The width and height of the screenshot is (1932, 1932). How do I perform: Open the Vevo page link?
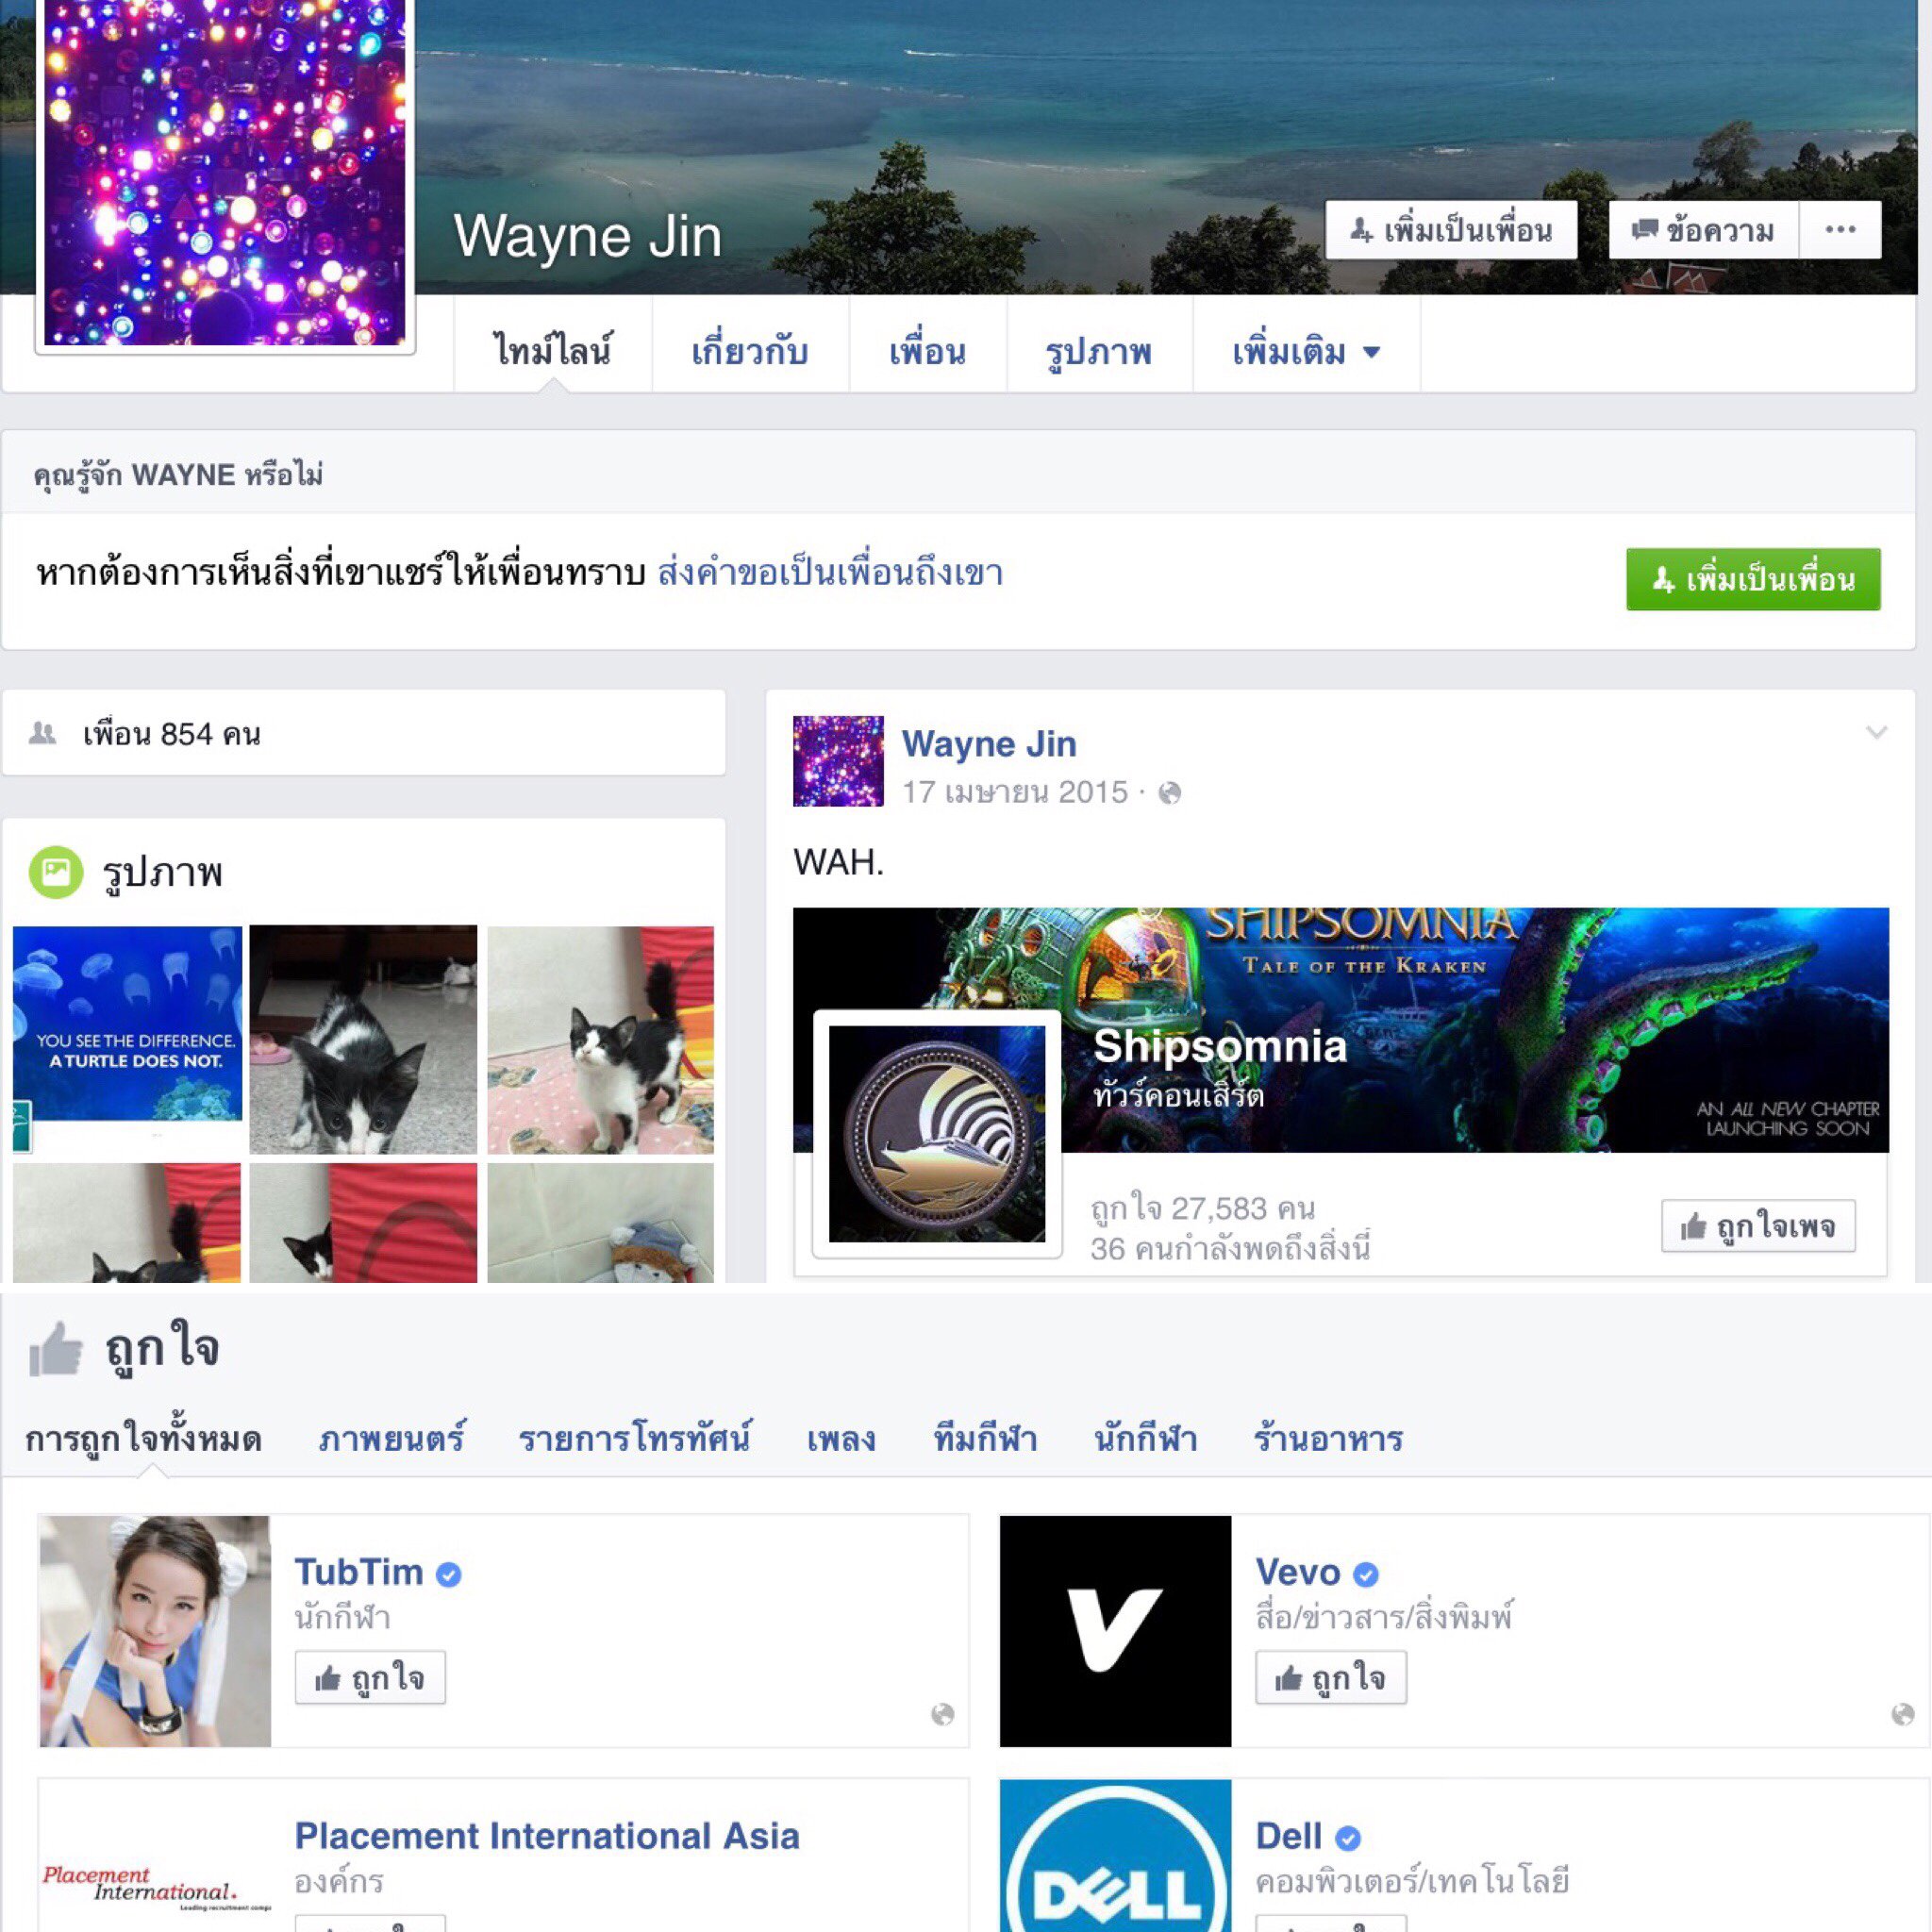point(1298,1572)
